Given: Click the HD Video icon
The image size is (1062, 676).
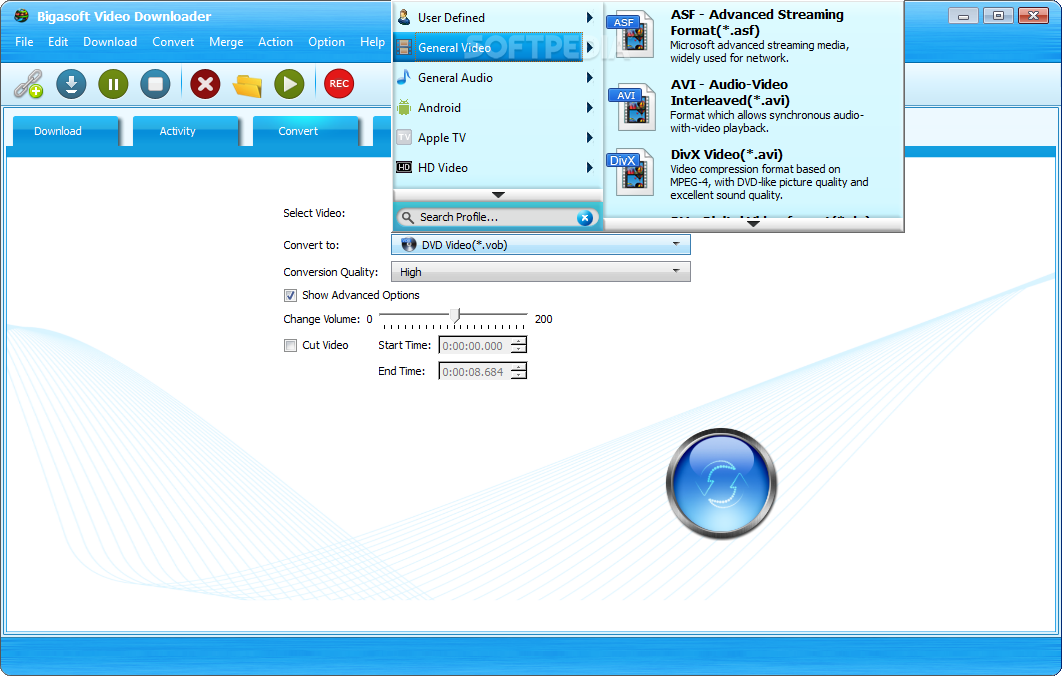Looking at the screenshot, I should 404,167.
